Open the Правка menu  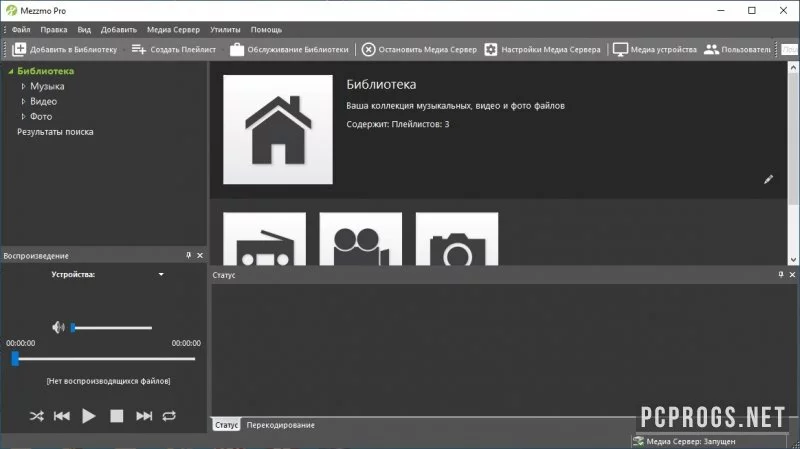click(54, 30)
